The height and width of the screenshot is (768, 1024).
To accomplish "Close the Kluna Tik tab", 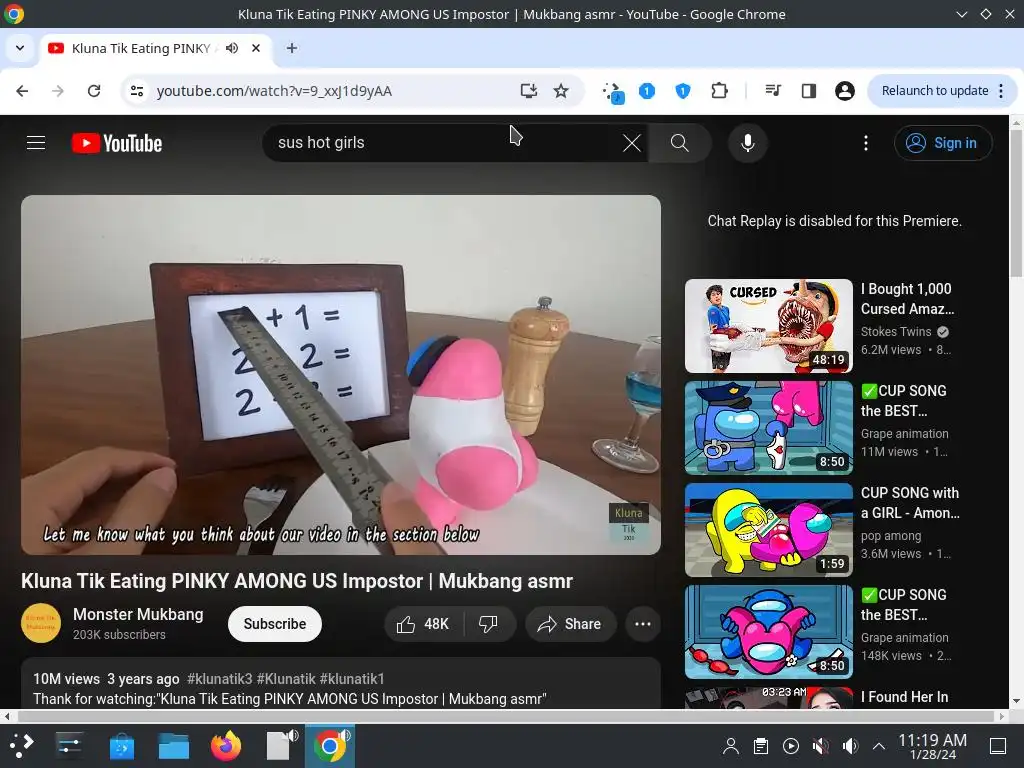I will (256, 48).
